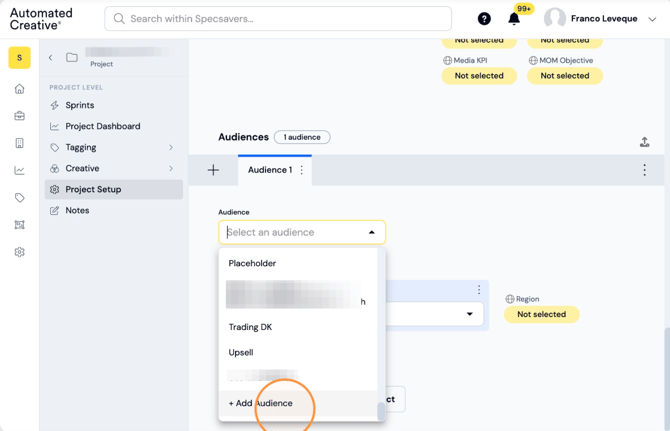
Task: Open Project Dashboard
Action: click(114, 126)
